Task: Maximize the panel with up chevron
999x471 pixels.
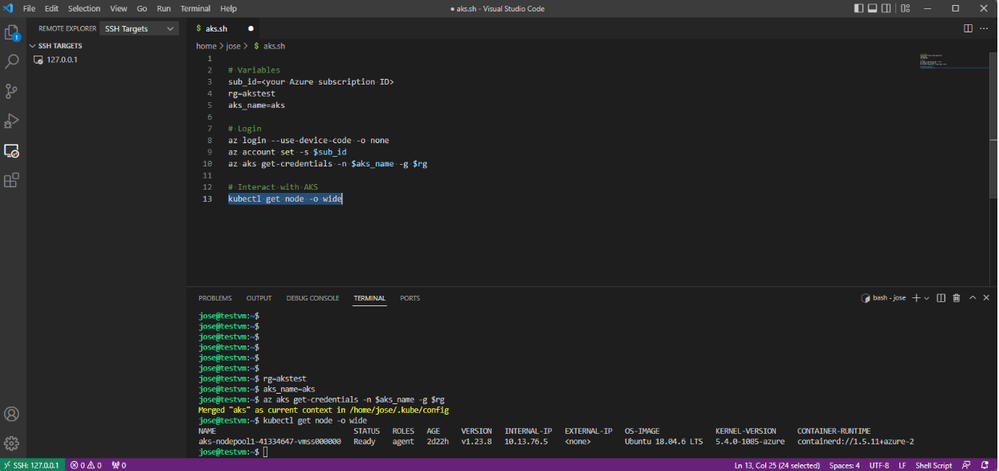Action: (x=972, y=298)
